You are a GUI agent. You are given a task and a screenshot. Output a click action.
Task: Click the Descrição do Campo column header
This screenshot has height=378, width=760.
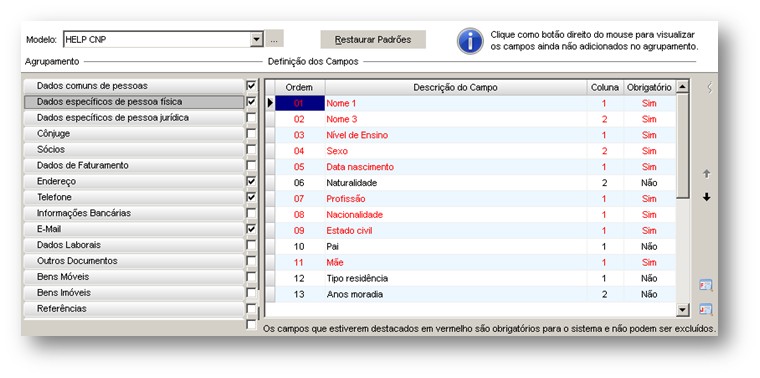456,87
